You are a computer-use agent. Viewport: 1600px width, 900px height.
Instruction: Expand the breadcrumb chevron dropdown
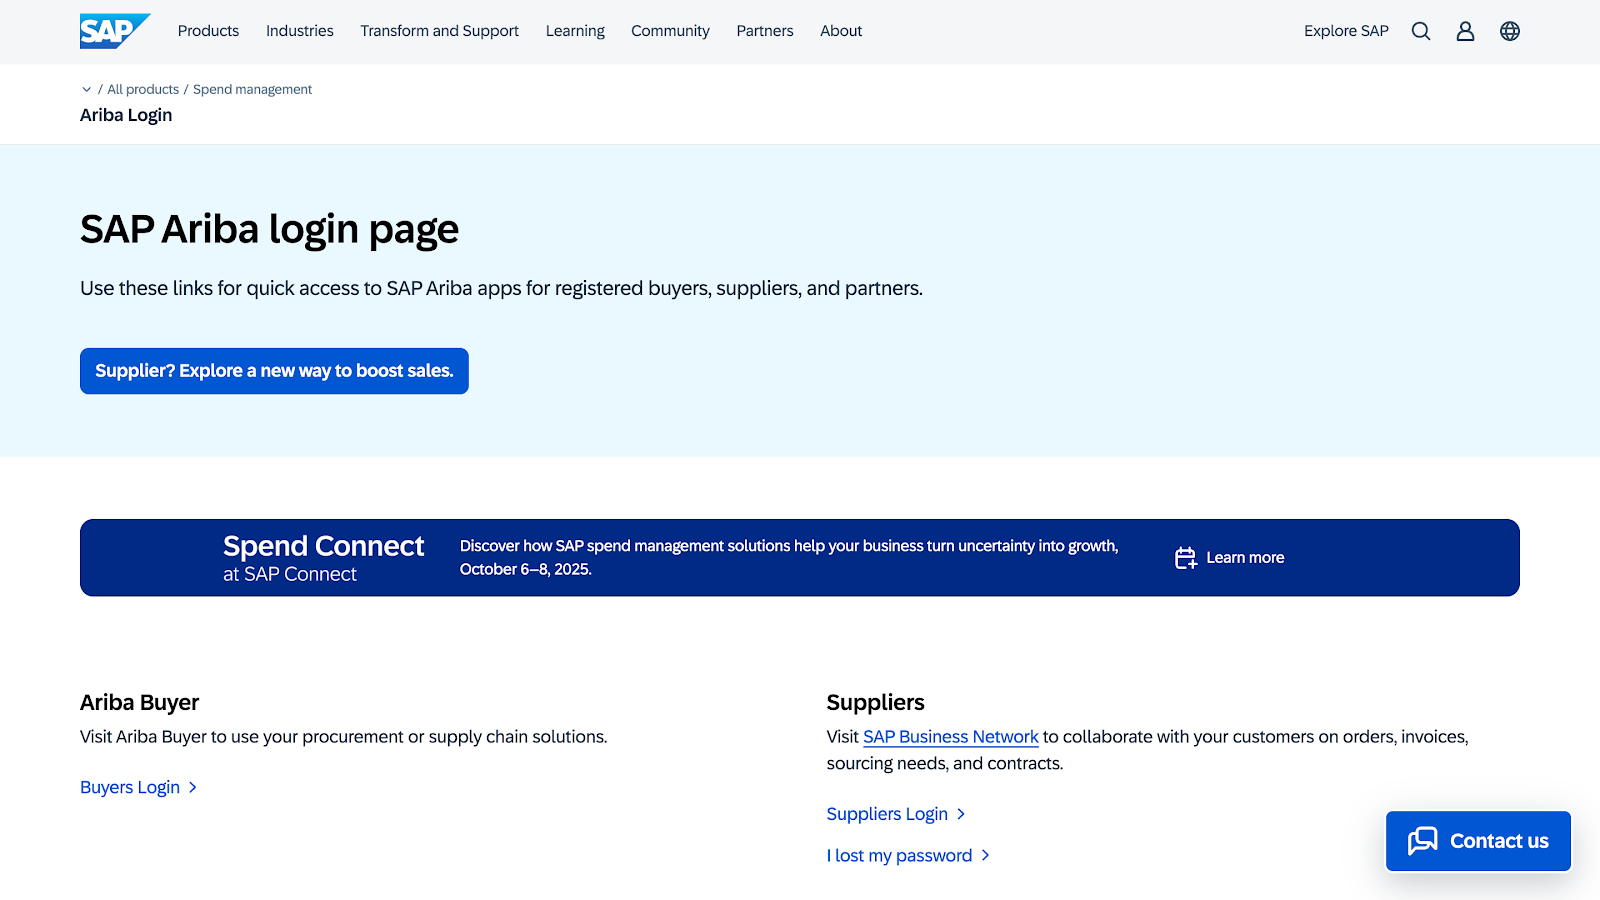click(x=86, y=89)
